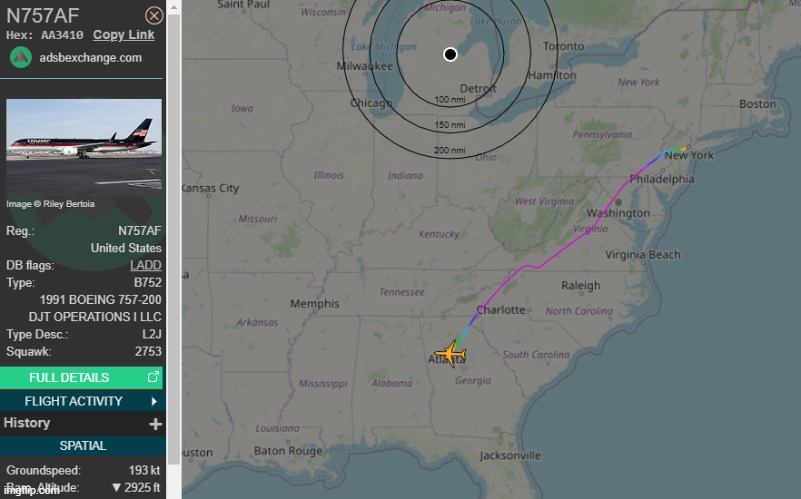Close the N757AF aircraft info panel
Screen dimensions: 801x499
pyautogui.click(x=154, y=15)
